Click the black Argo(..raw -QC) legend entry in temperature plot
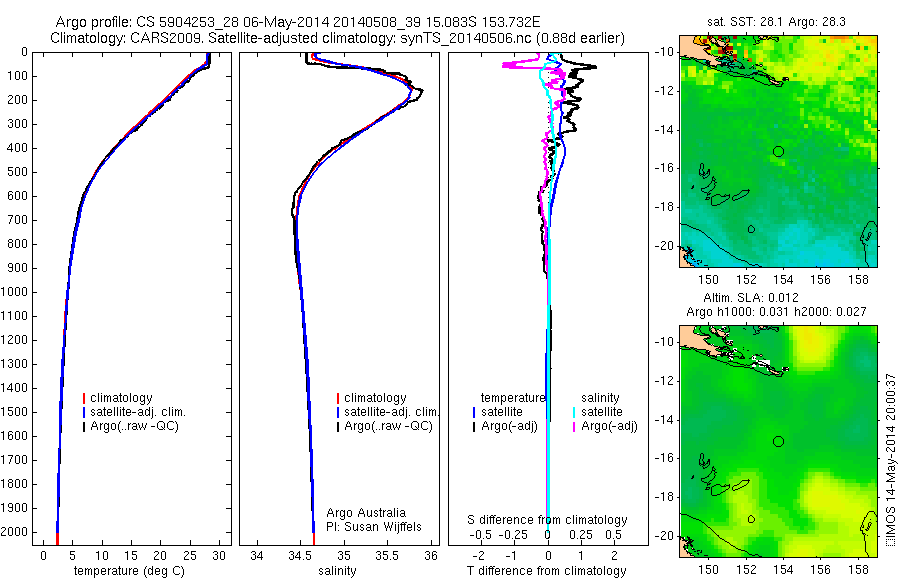Image resolution: width=900 pixels, height=580 pixels. pyautogui.click(x=130, y=426)
